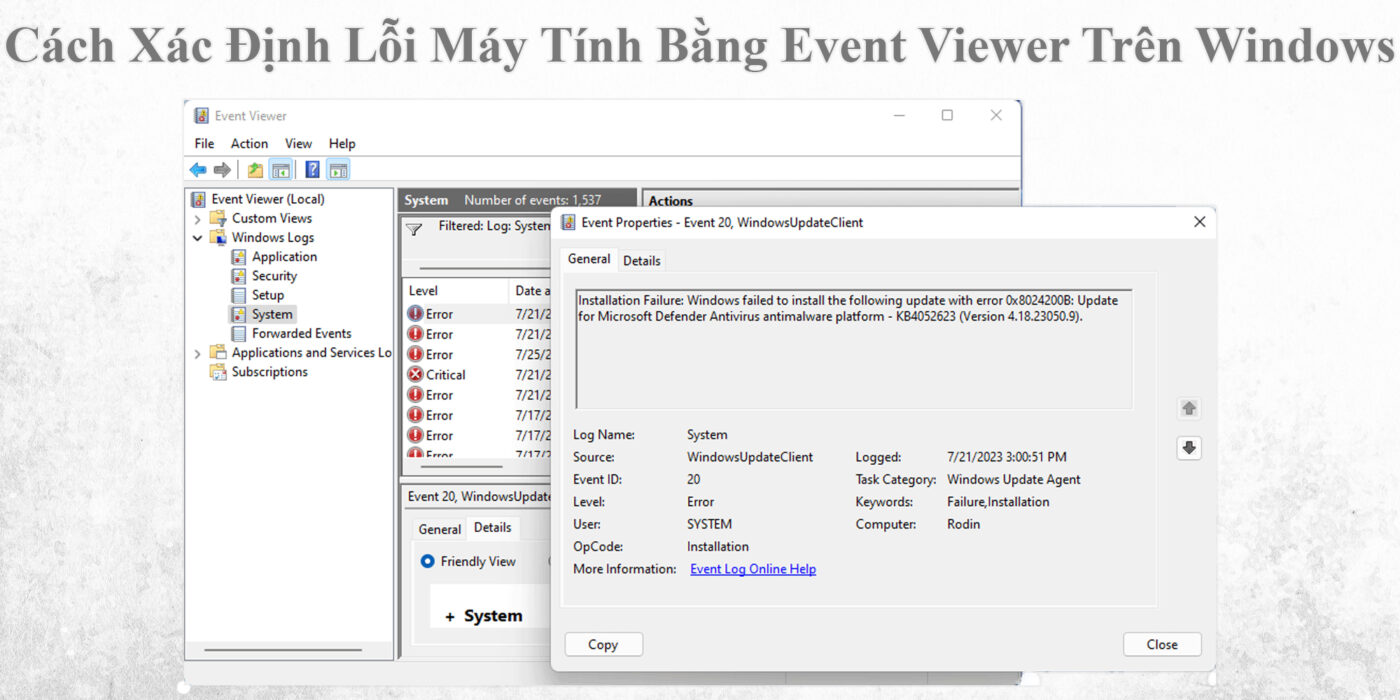Screen dimensions: 1400x700
Task: Open the View menu
Action: pyautogui.click(x=298, y=143)
